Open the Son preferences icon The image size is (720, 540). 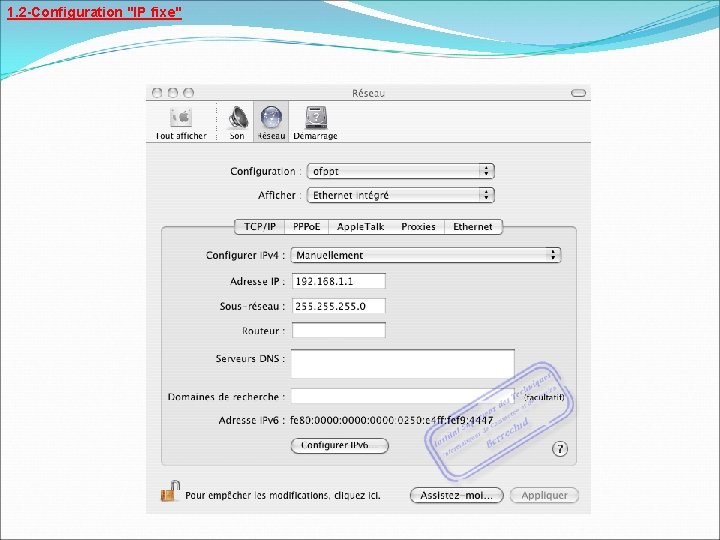pos(237,123)
